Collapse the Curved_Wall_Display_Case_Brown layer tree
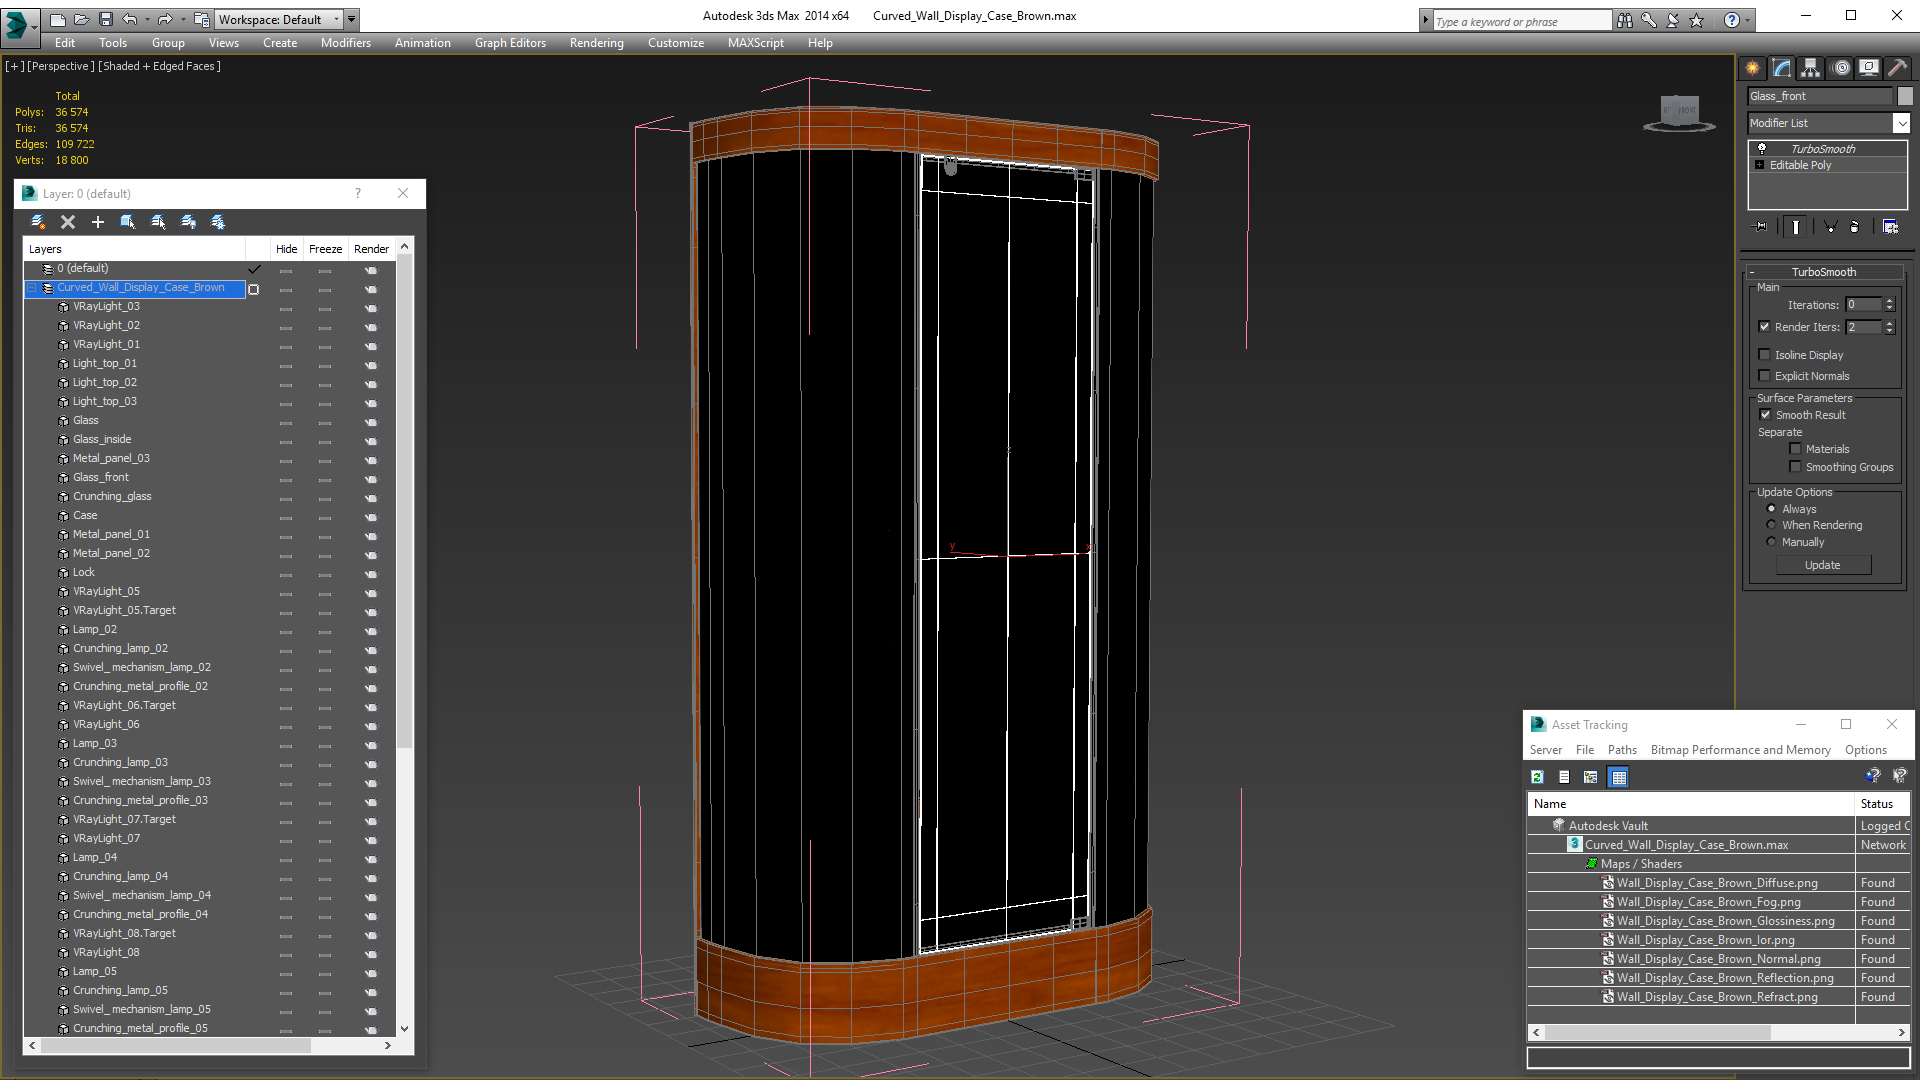Viewport: 1920px width, 1080px height. [x=32, y=288]
